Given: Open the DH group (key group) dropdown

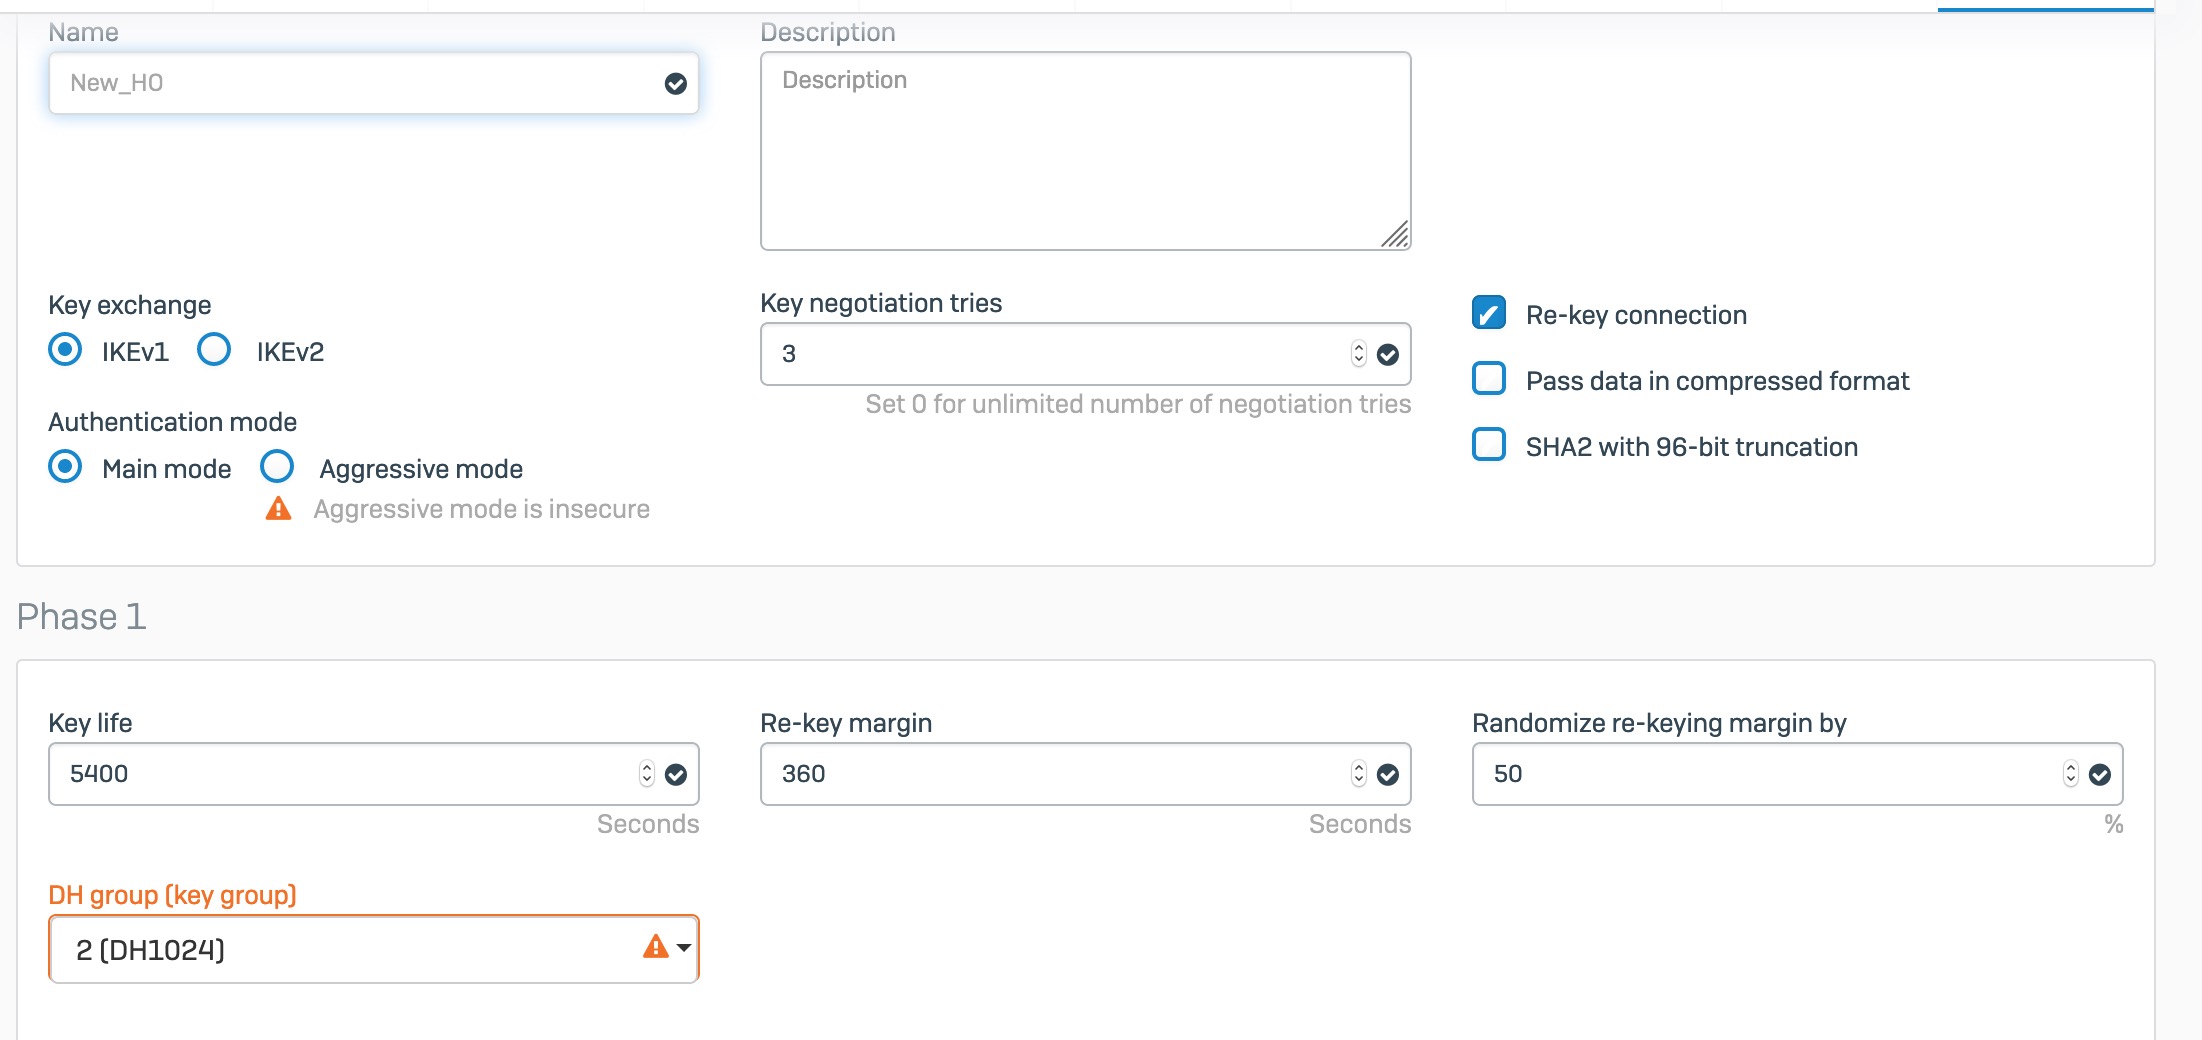Looking at the screenshot, I should click(x=374, y=949).
